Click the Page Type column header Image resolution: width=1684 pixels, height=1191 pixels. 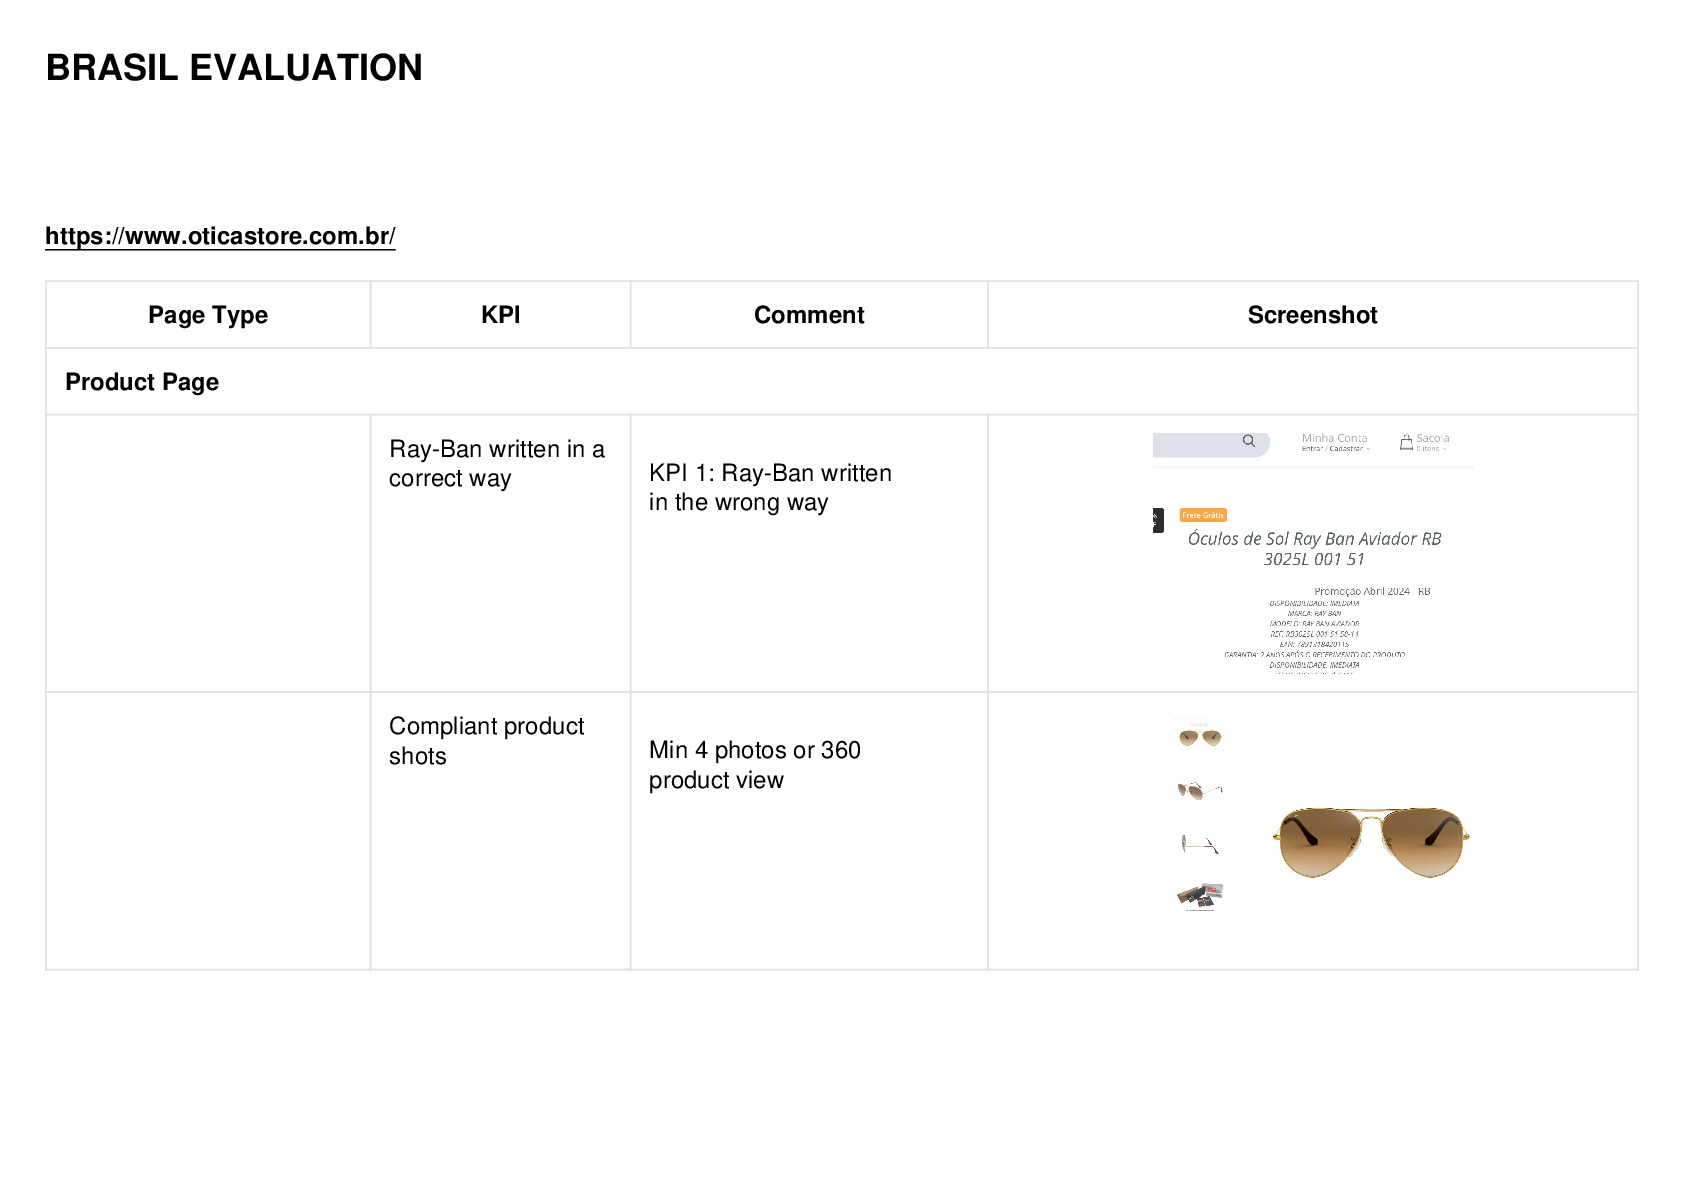[x=208, y=315]
